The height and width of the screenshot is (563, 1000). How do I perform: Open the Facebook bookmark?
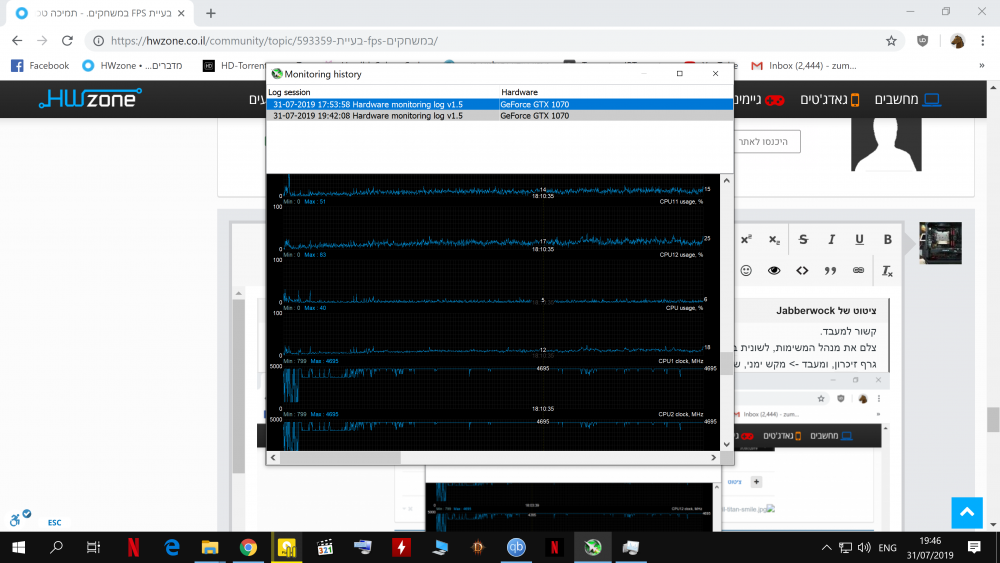tap(41, 66)
